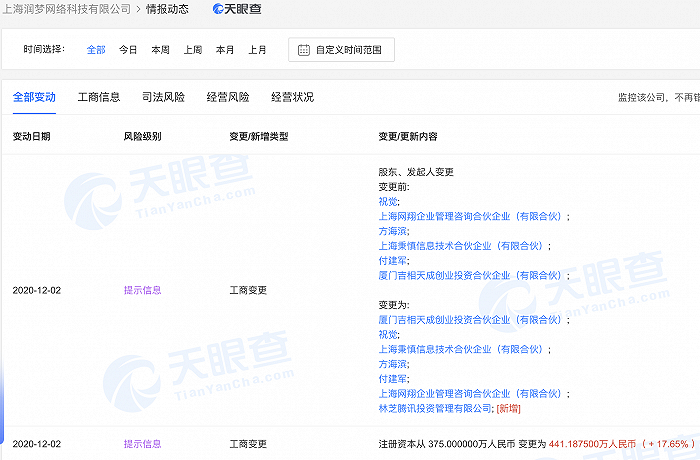Image resolution: width=700 pixels, height=460 pixels.
Task: Click the (+17.65%) percentage text
Action: tap(668, 444)
